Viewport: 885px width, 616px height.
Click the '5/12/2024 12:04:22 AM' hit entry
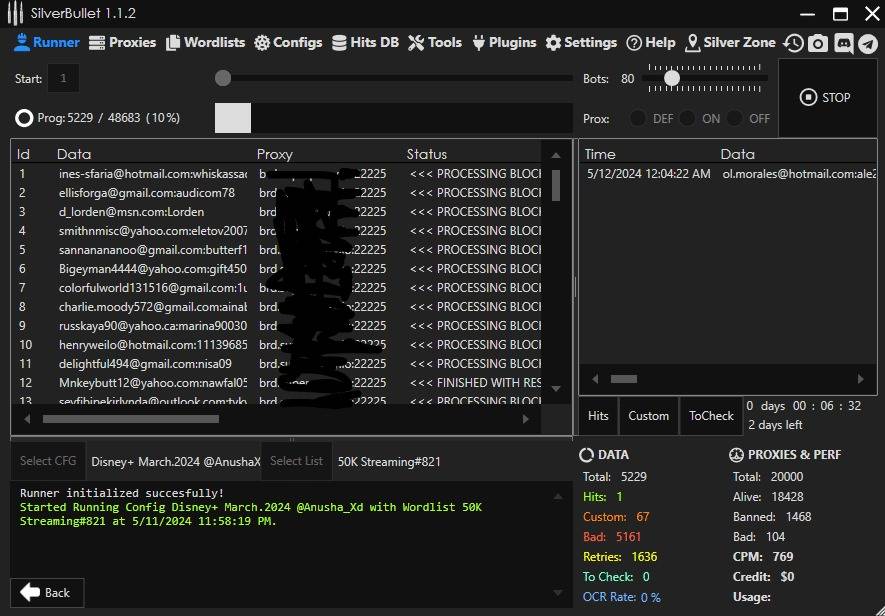click(649, 174)
